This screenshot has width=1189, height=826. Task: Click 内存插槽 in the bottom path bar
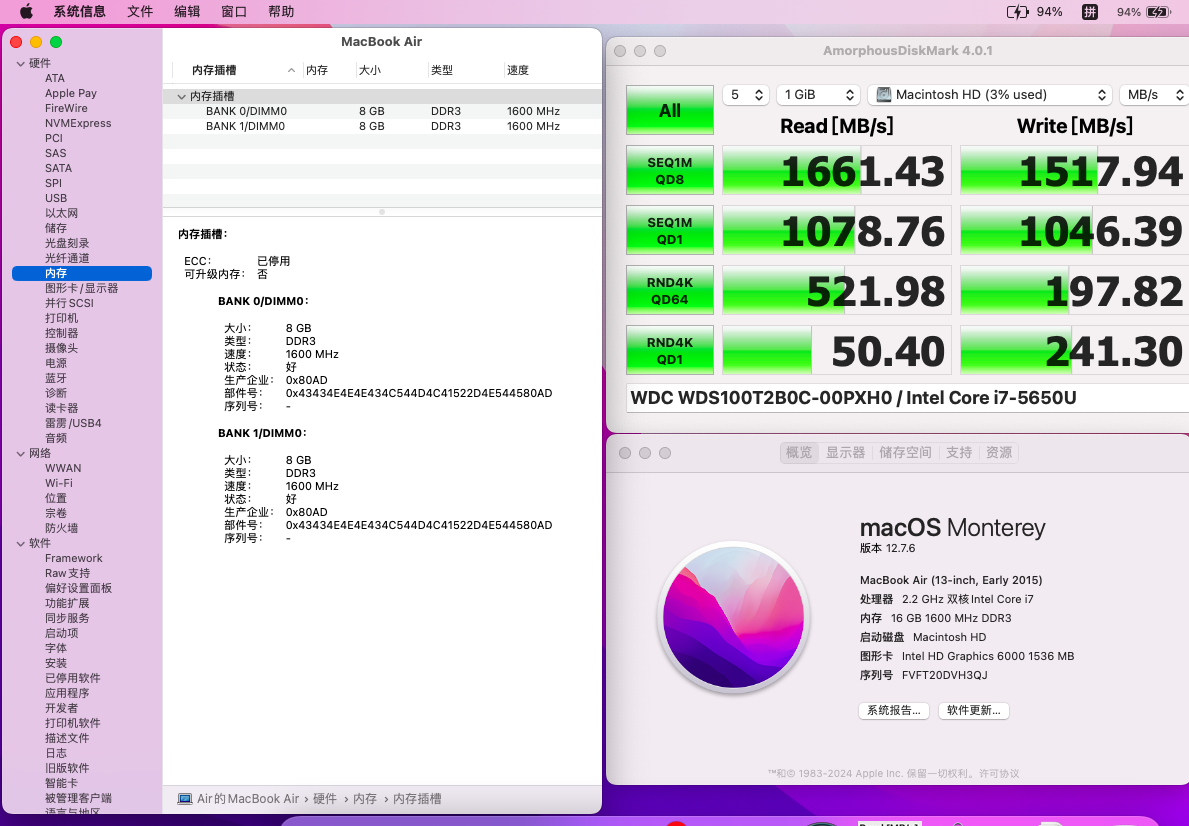418,799
